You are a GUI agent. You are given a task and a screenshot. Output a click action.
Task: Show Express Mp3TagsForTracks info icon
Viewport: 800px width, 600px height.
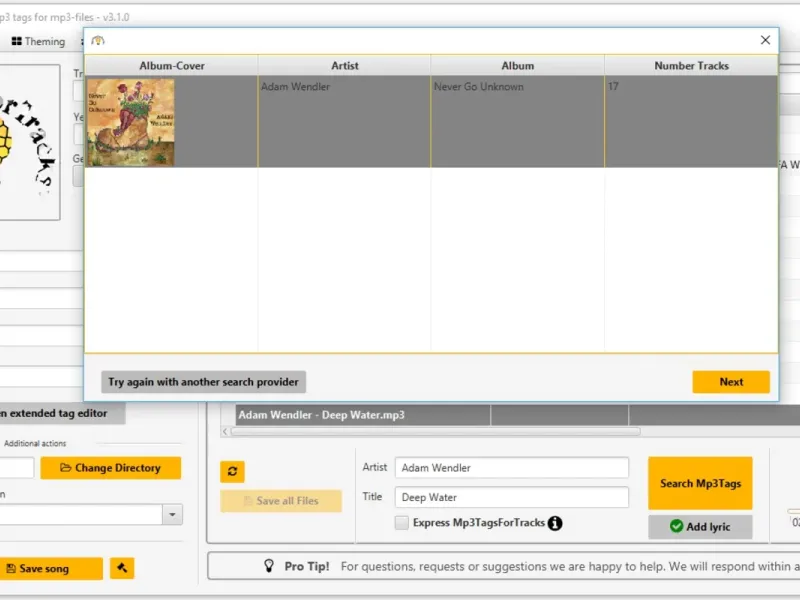click(555, 523)
